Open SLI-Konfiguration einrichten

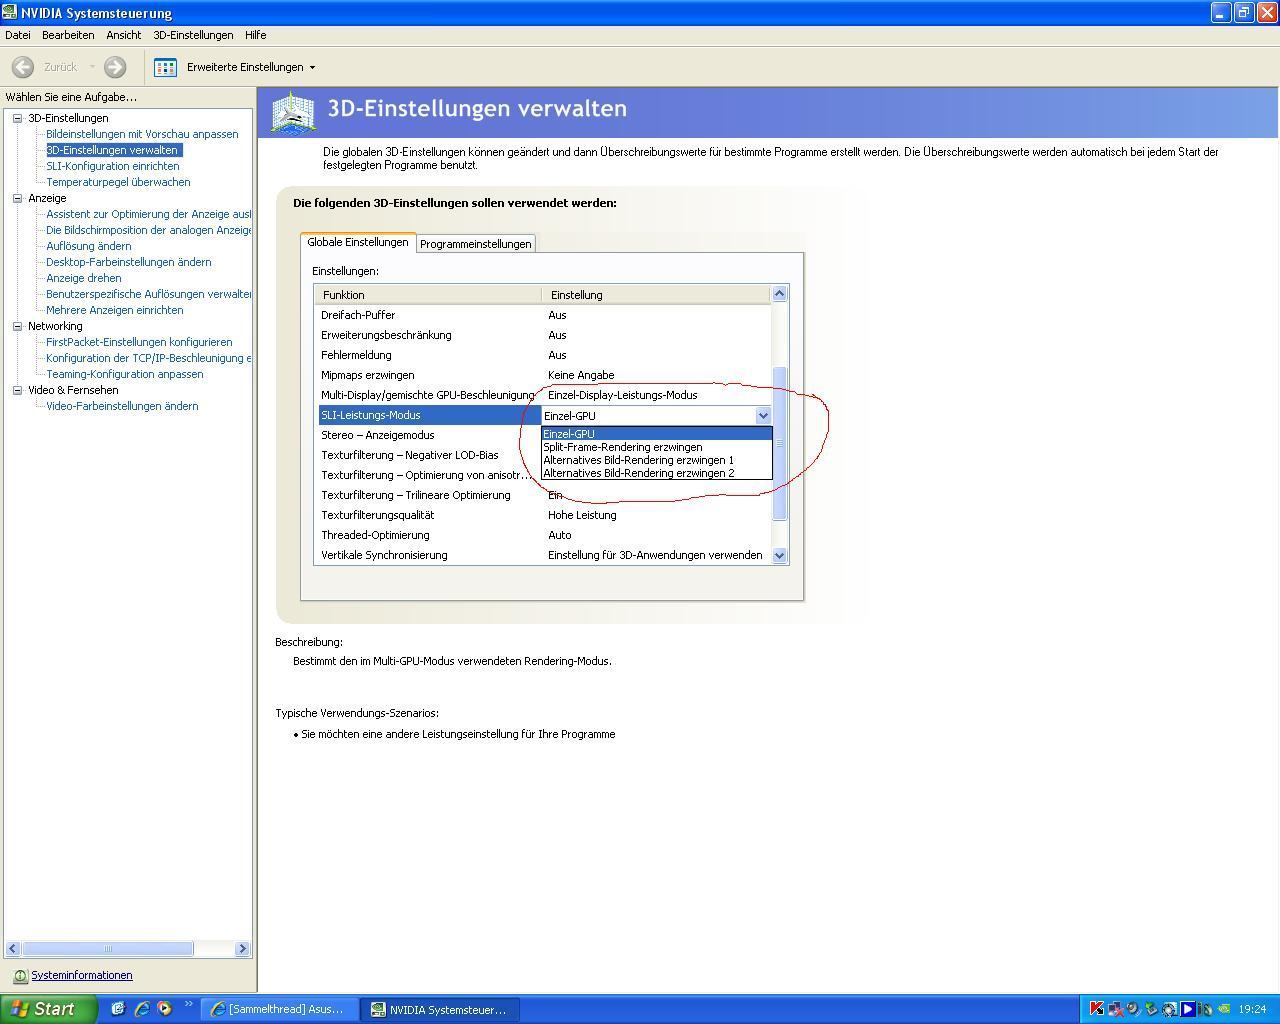tap(113, 166)
